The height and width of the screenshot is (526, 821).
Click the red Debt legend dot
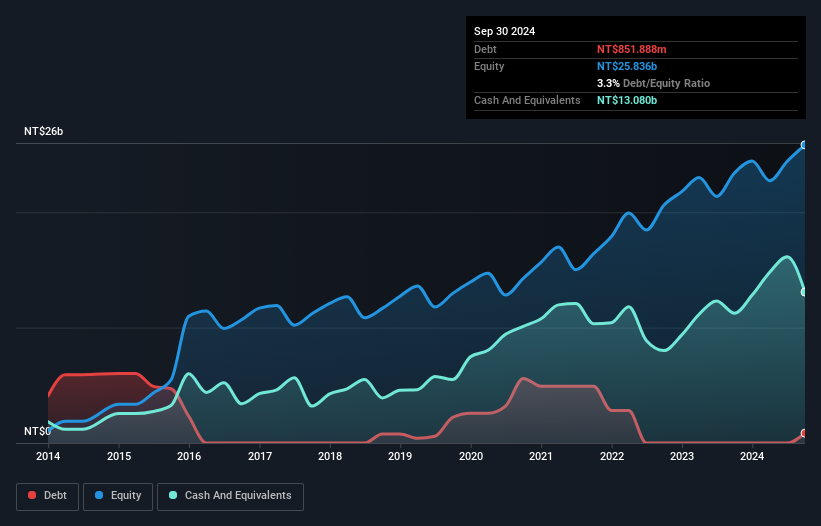click(x=32, y=495)
